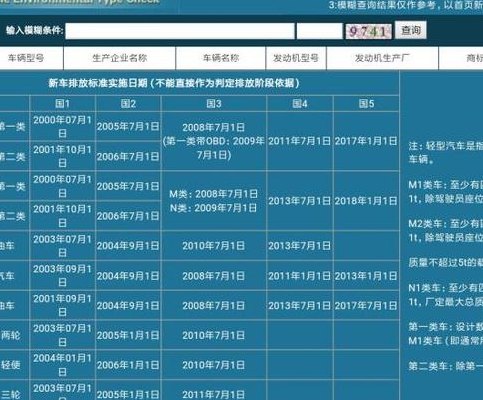Click the 2013年1月1日 cell
The image size is (483, 400).
[366, 276]
